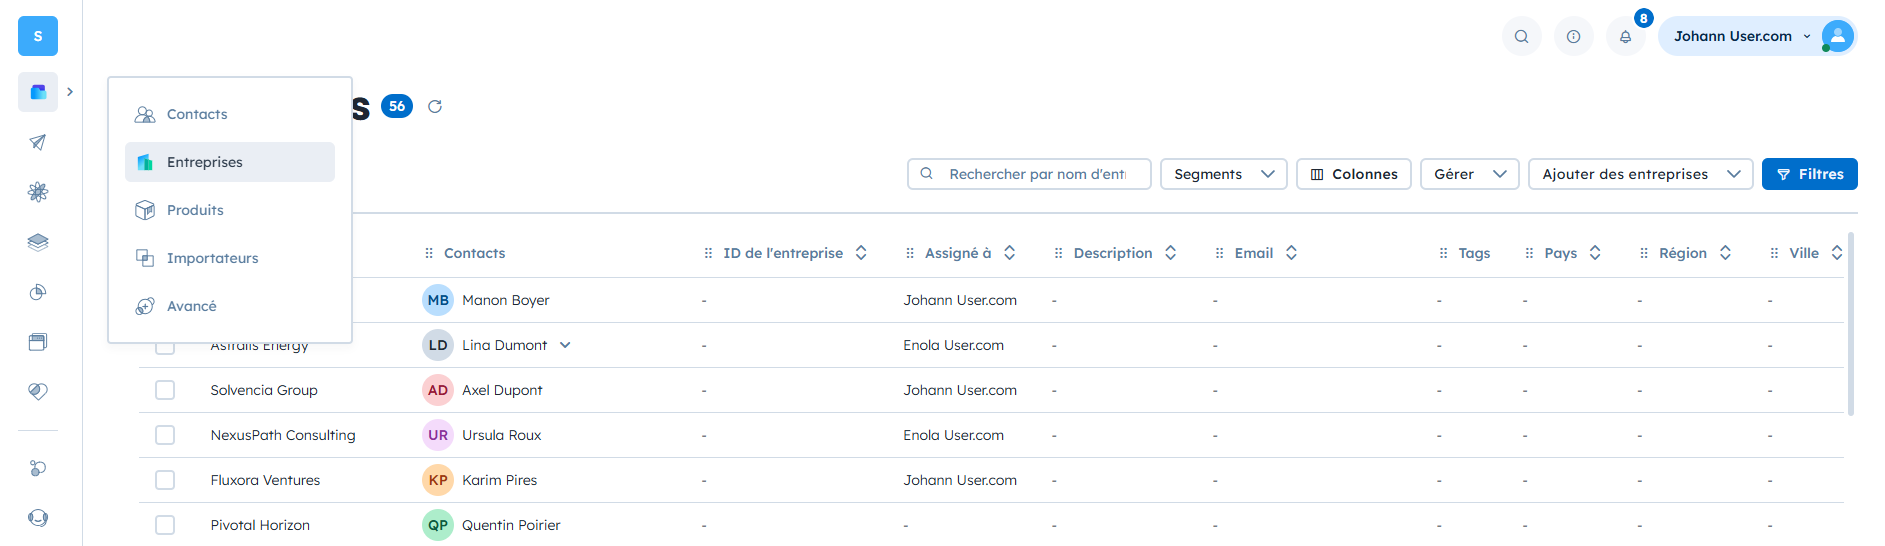This screenshot has height=546, width=1885.
Task: Focus the Rechercher par nom search field
Action: [1037, 174]
